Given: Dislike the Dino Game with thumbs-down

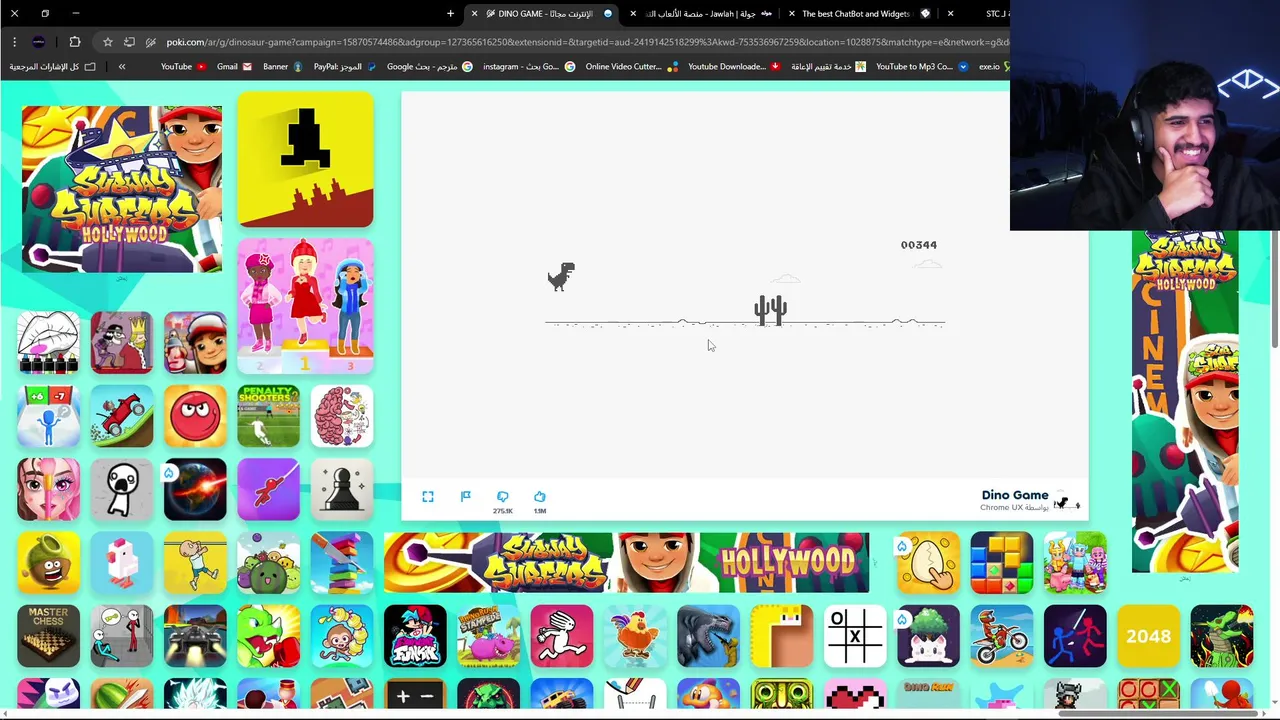Looking at the screenshot, I should click(x=503, y=497).
